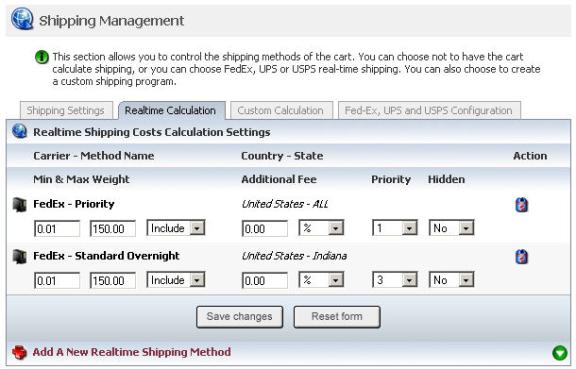Click the Additional Fee header

(x=279, y=180)
